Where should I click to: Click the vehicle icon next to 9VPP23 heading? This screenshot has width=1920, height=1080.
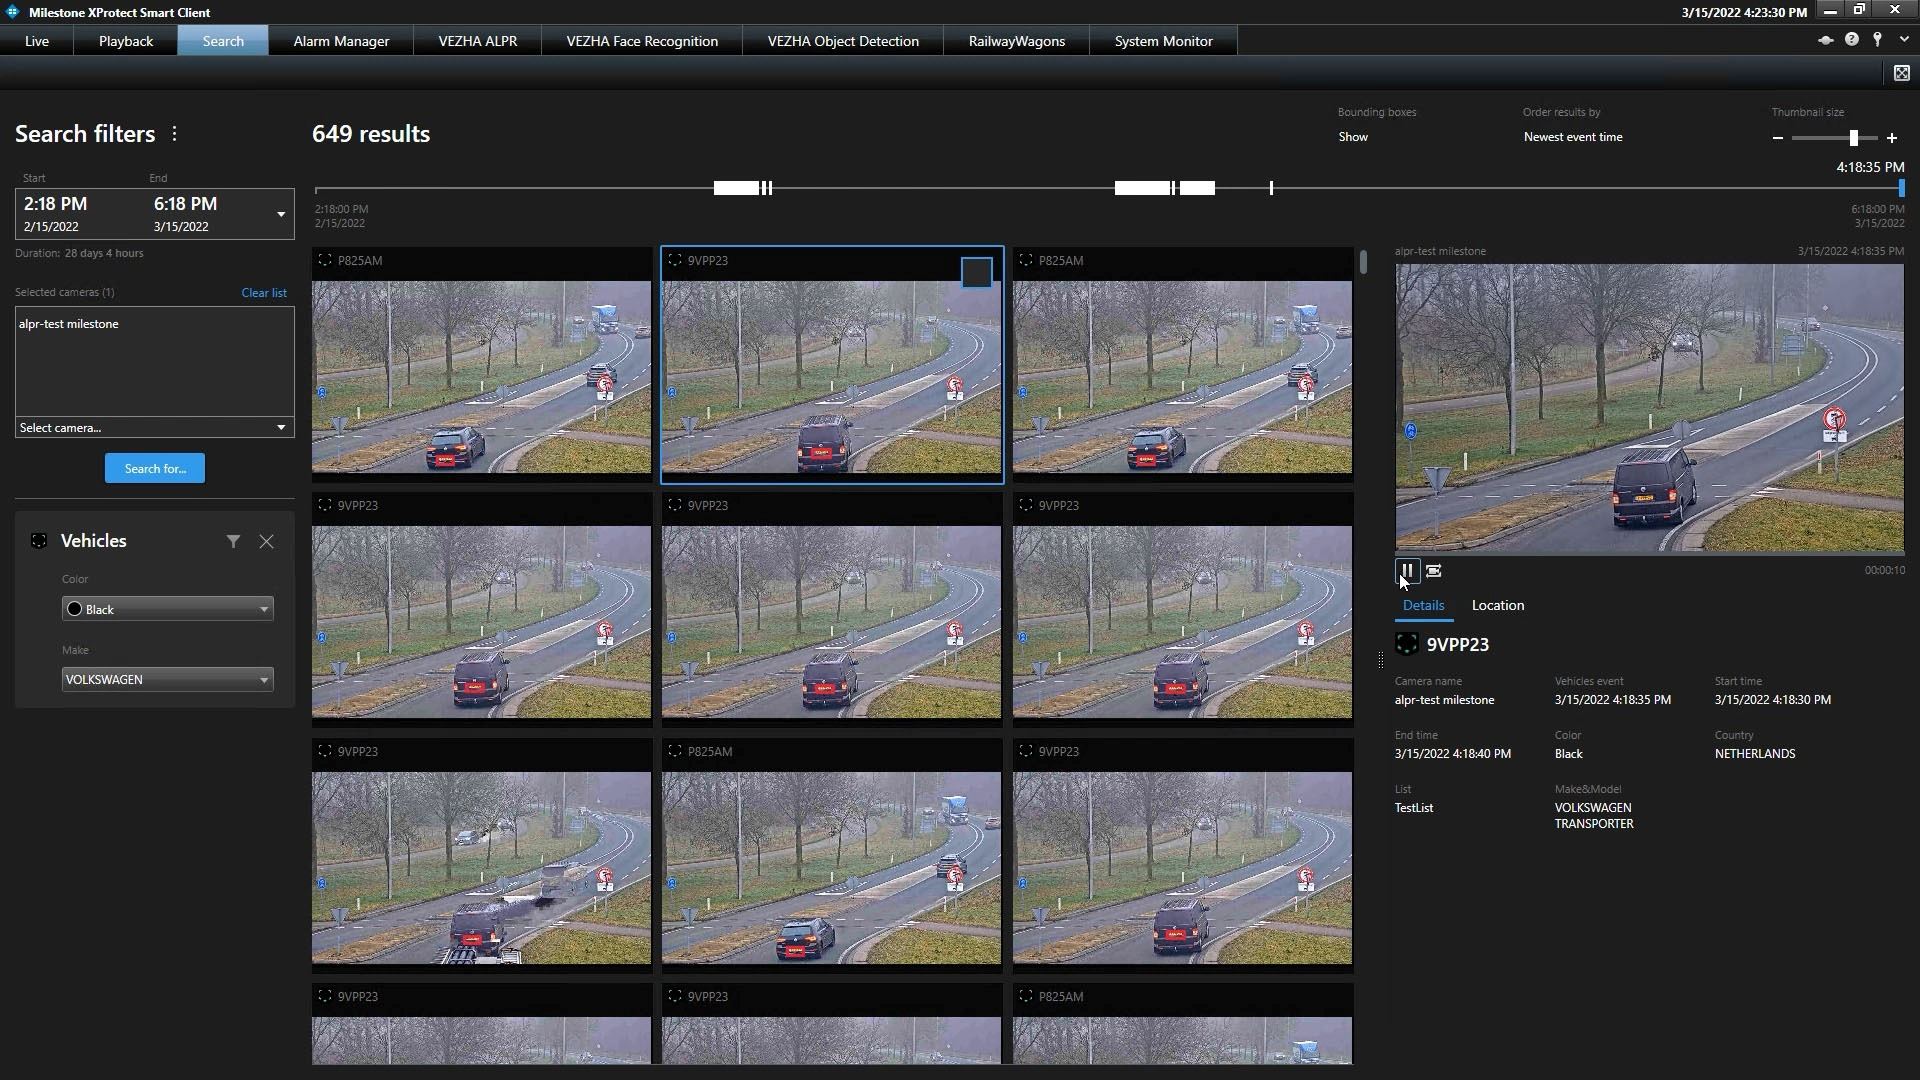point(1406,644)
